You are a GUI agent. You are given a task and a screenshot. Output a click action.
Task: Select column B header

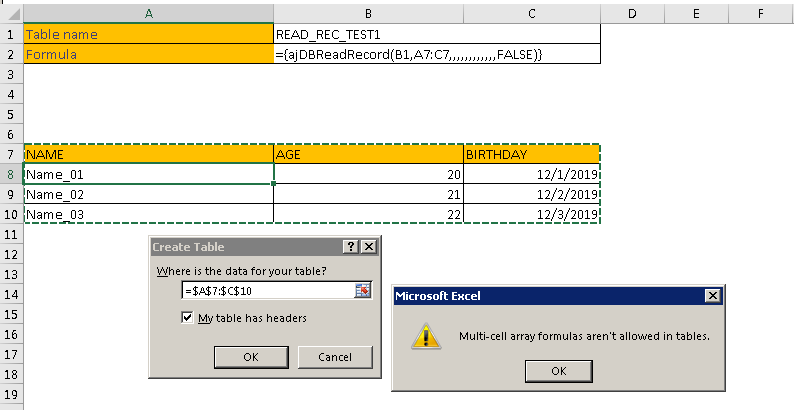(x=369, y=12)
